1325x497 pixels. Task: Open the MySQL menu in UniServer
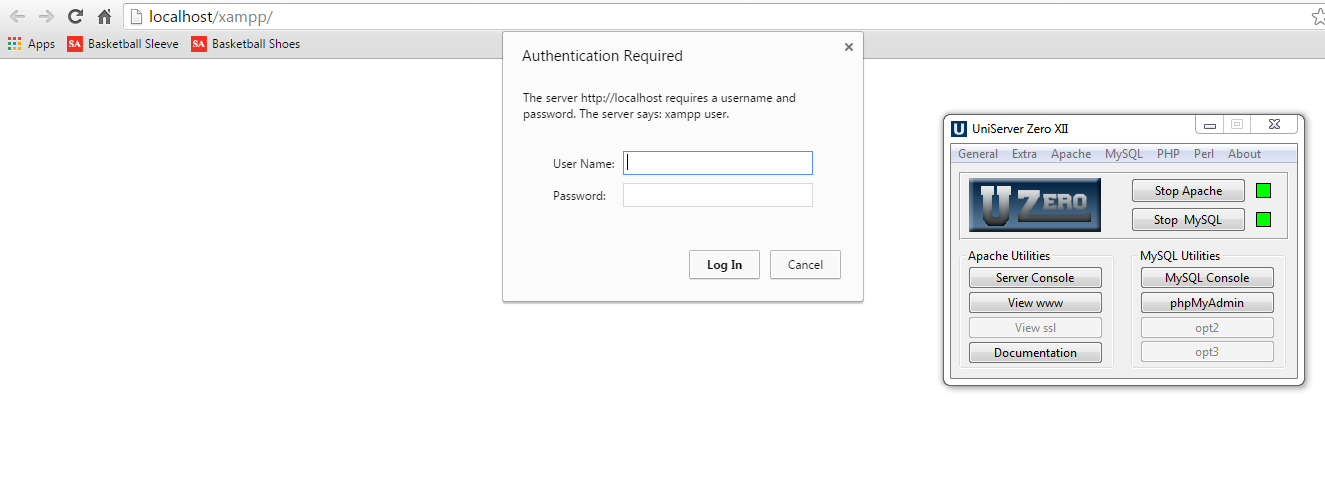click(1124, 154)
